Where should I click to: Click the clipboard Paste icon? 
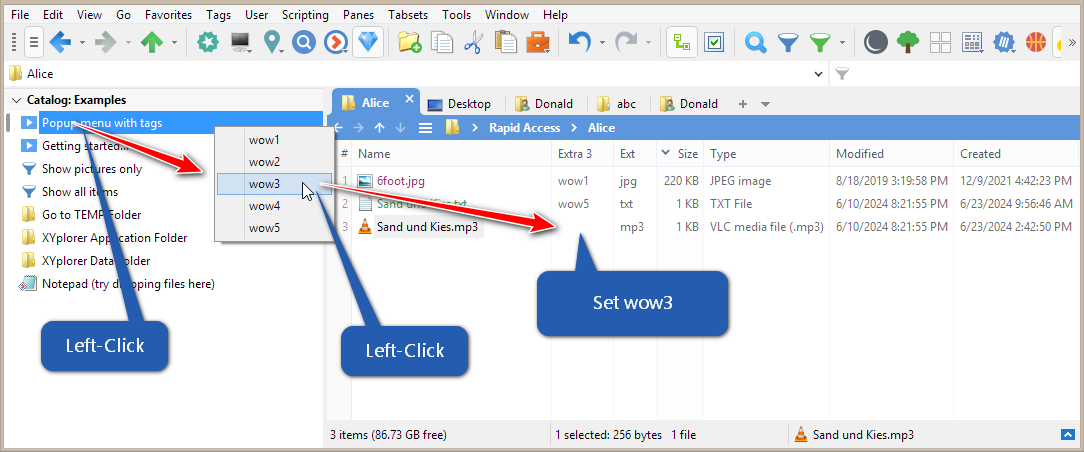click(x=505, y=43)
